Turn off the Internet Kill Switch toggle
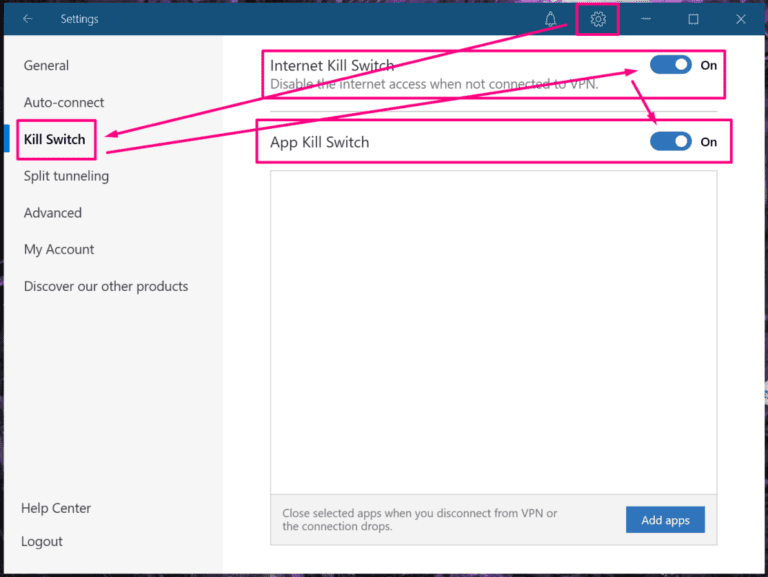This screenshot has width=768, height=577. pos(670,65)
